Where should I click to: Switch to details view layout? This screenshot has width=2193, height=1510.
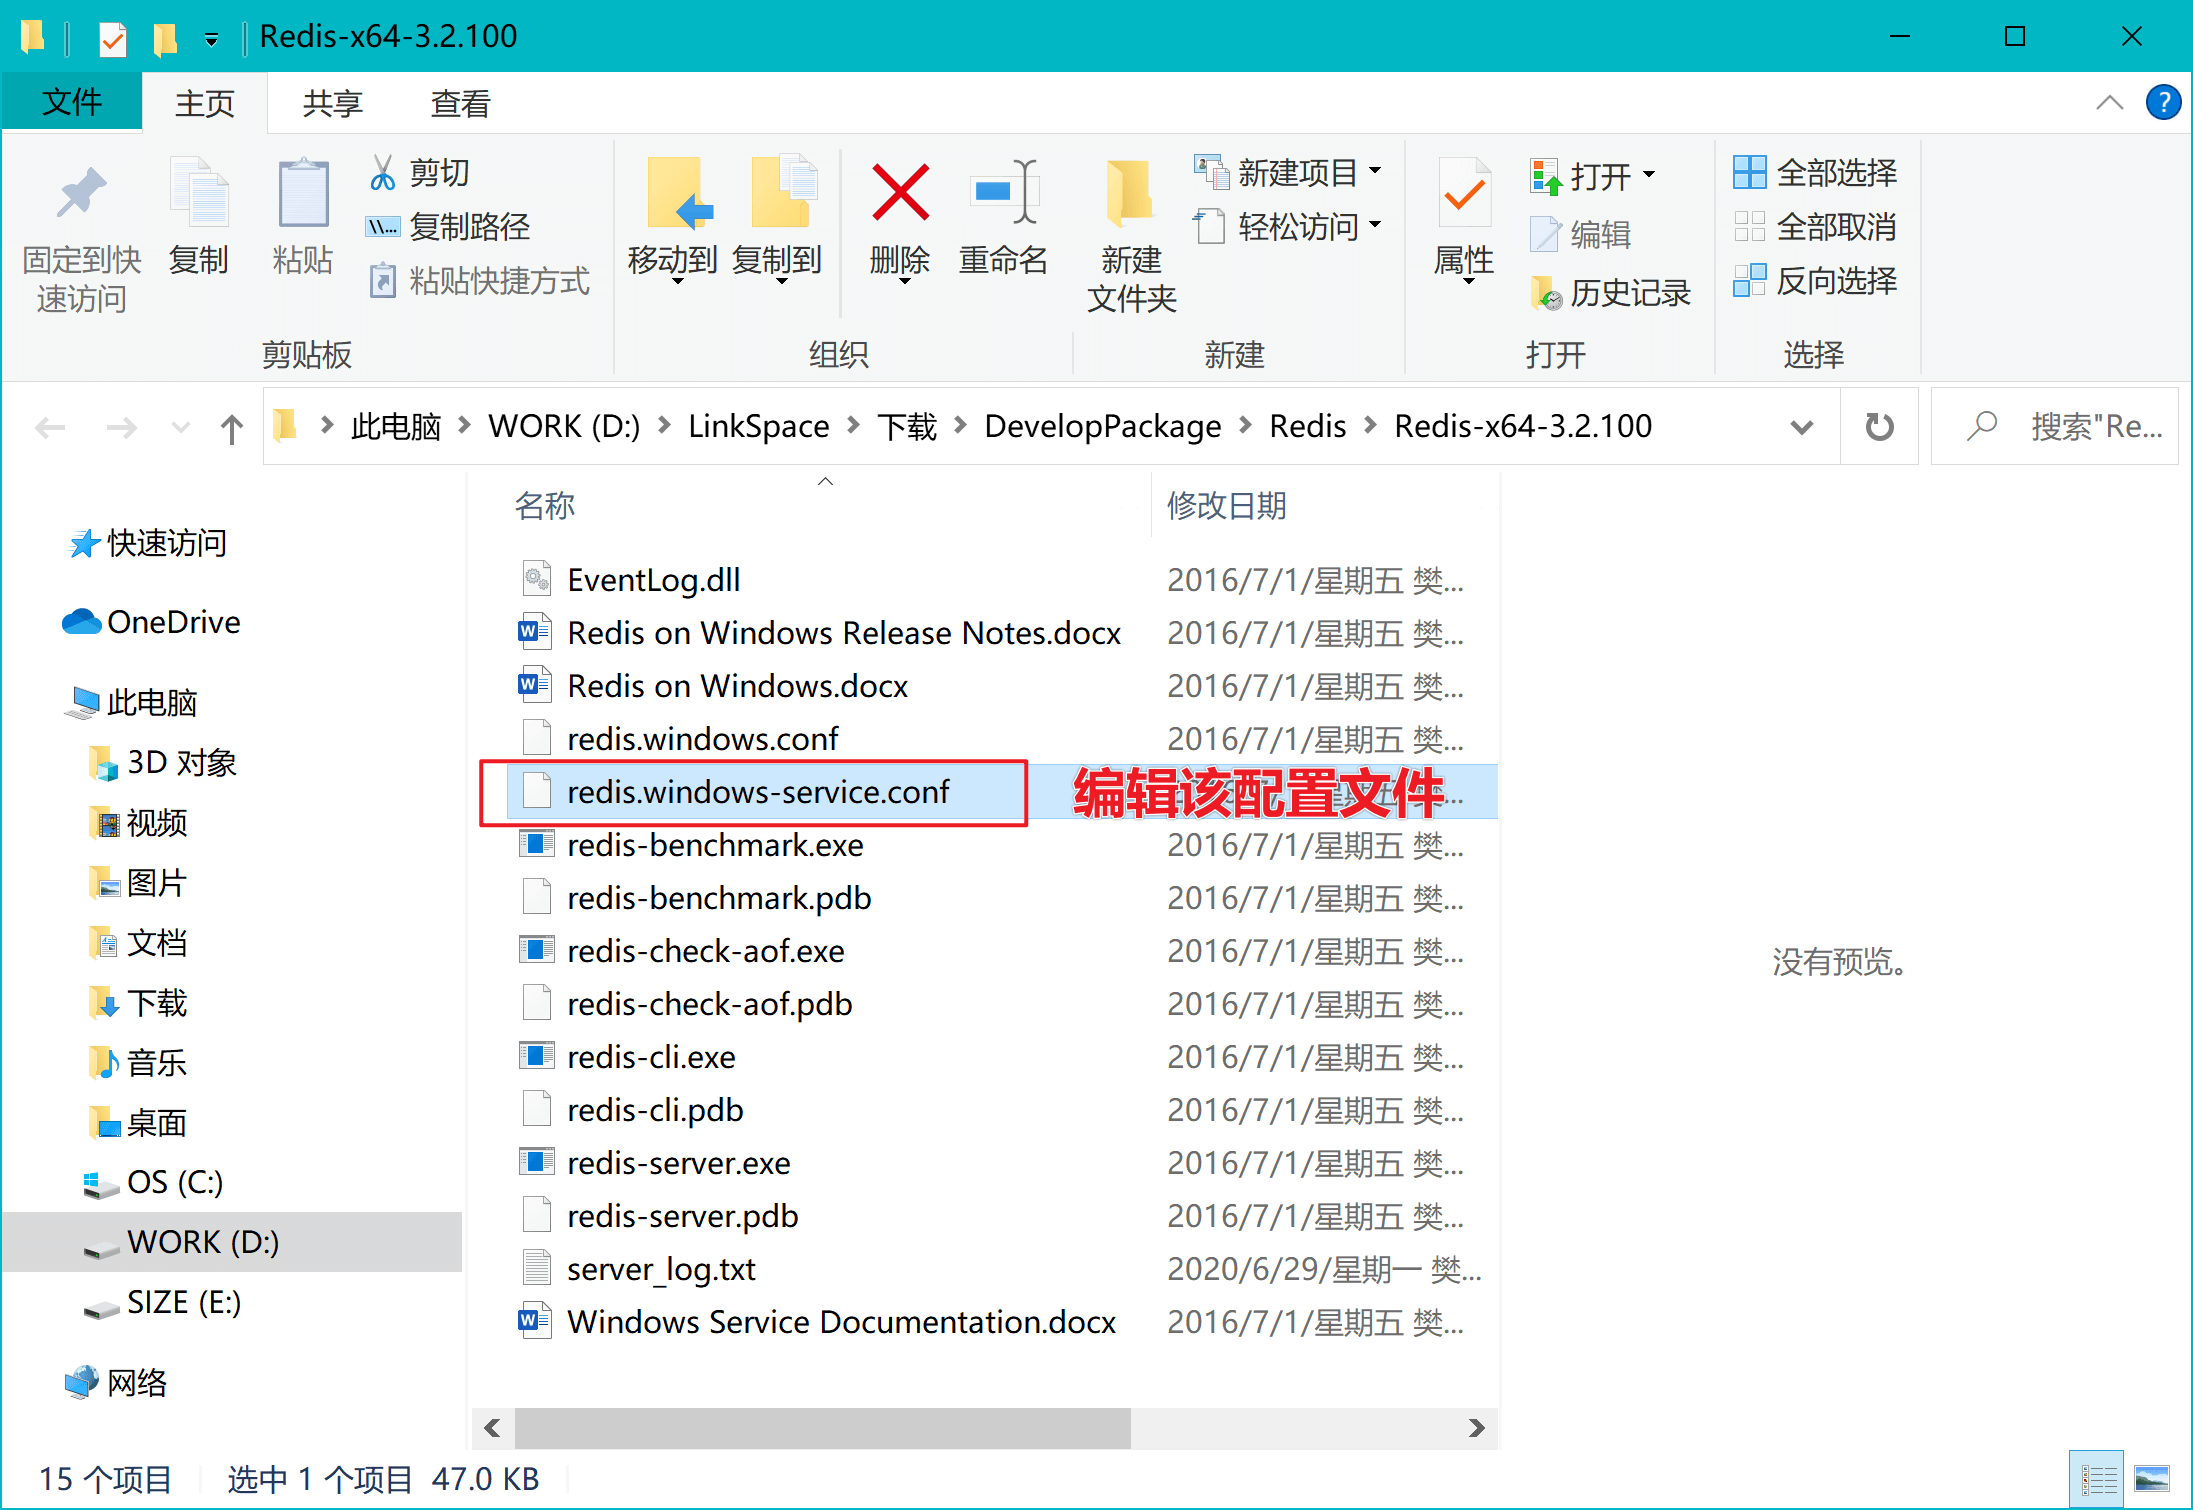tap(2097, 1478)
